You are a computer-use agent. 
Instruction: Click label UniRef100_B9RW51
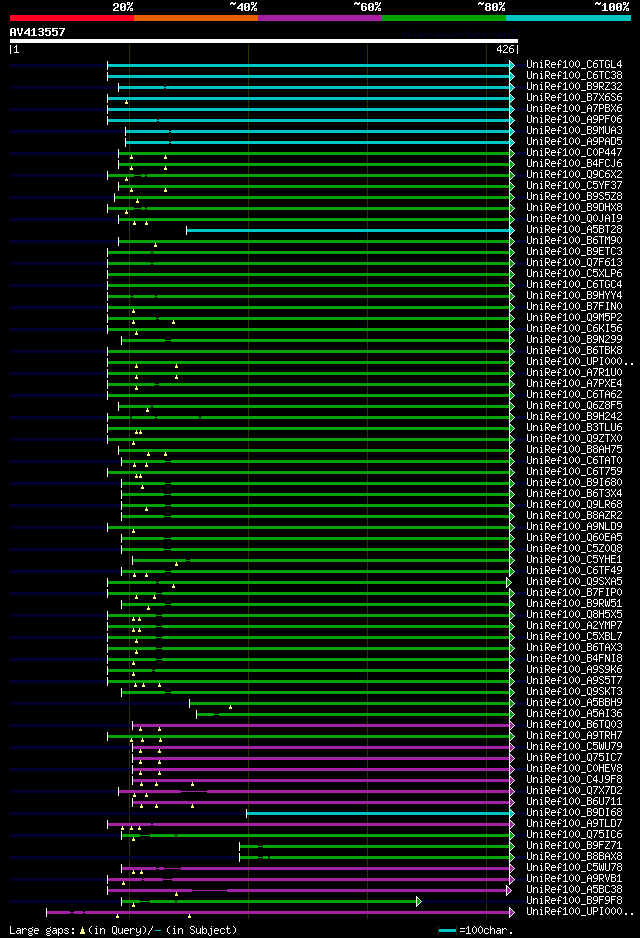(x=574, y=604)
